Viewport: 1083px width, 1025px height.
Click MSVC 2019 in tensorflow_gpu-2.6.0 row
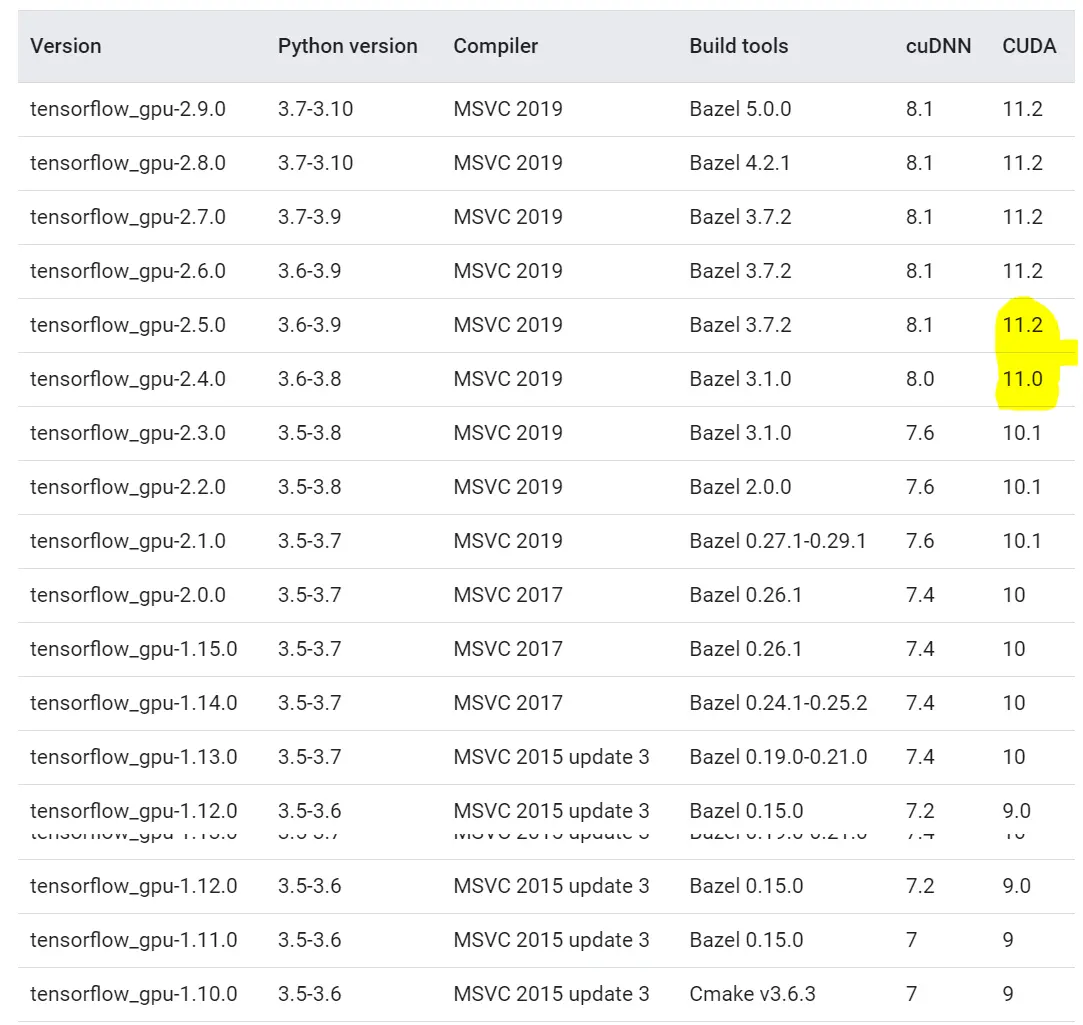click(x=508, y=271)
